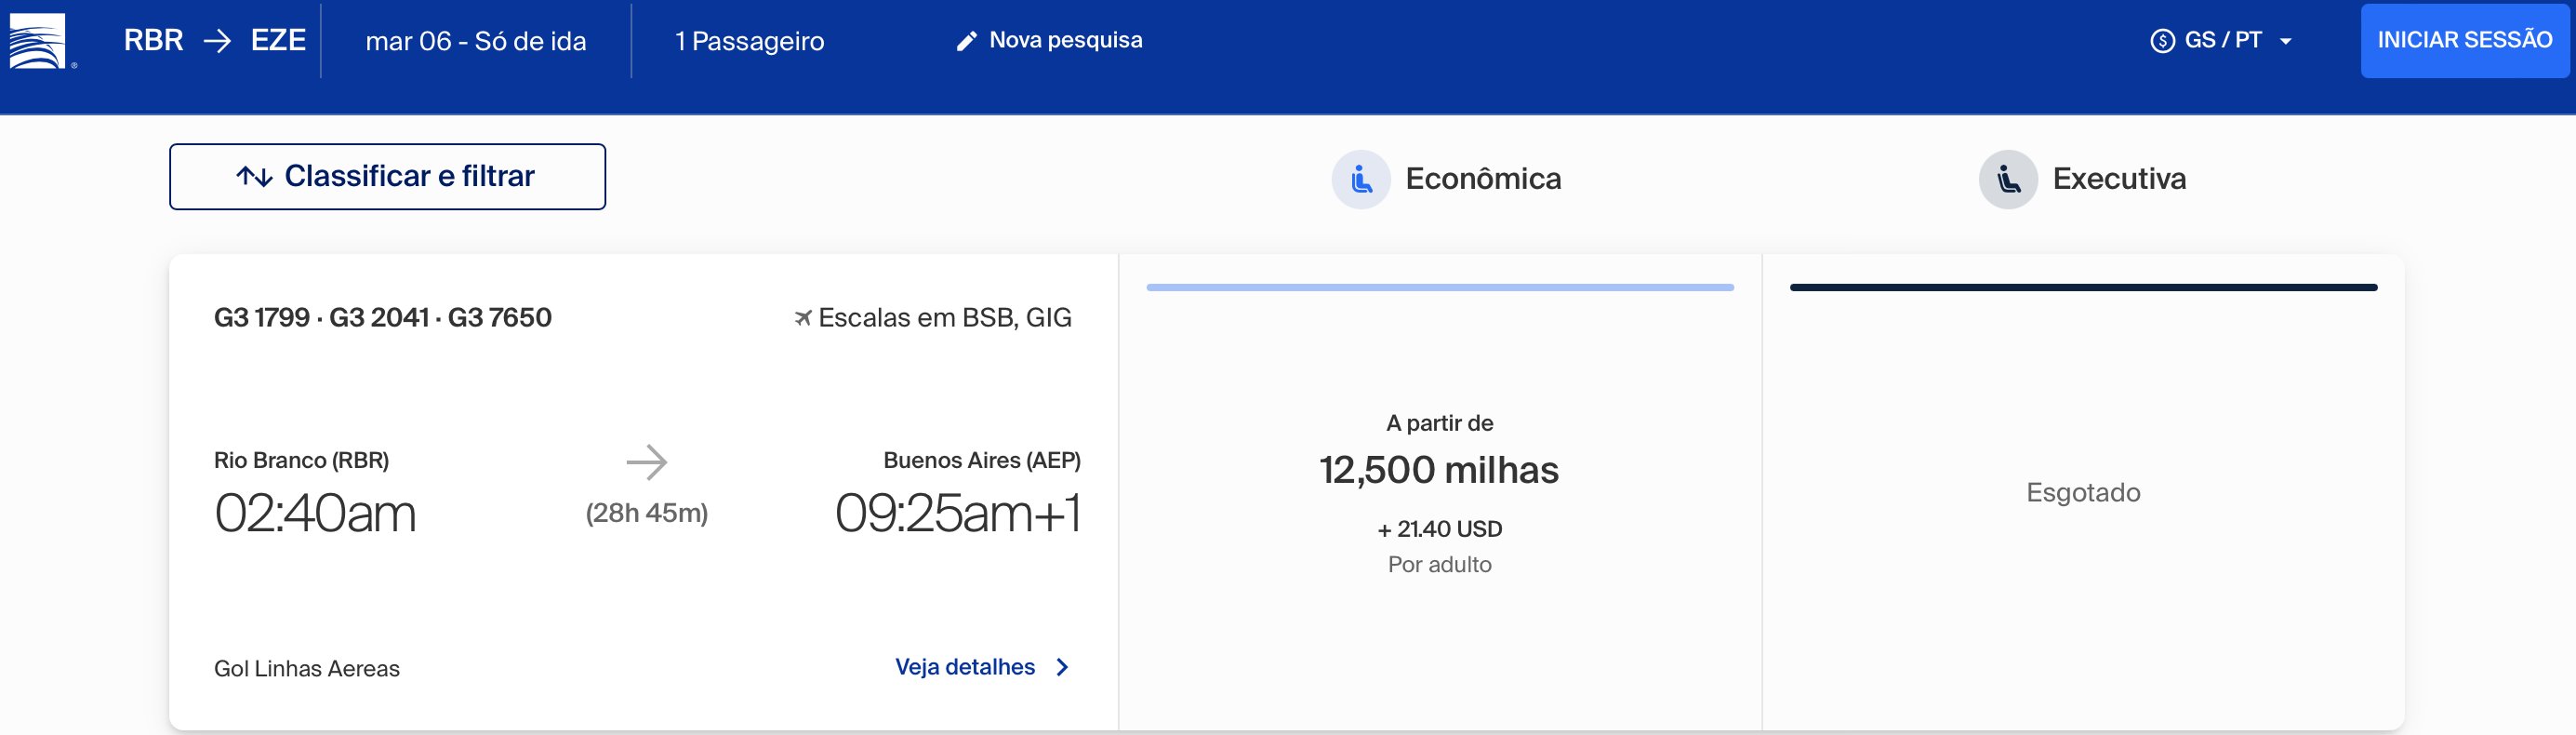Click the currency dollar circle icon
The height and width of the screenshot is (735, 2576).
2162,41
